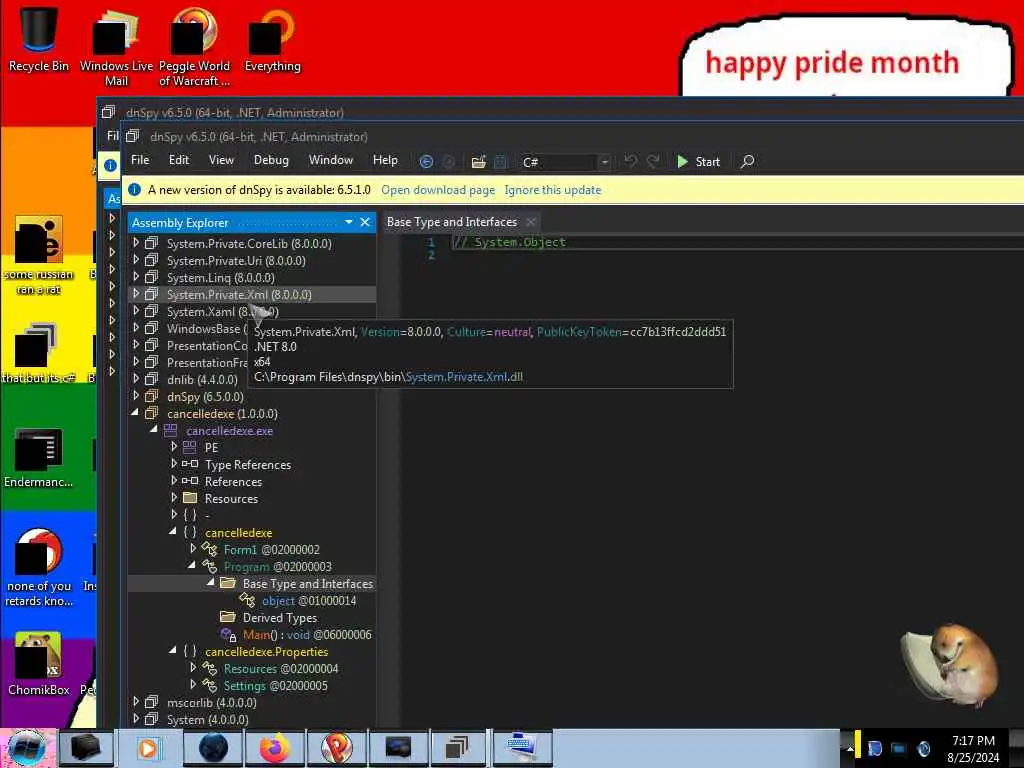Click the Type References node icon
The height and width of the screenshot is (768, 1024).
click(x=190, y=464)
